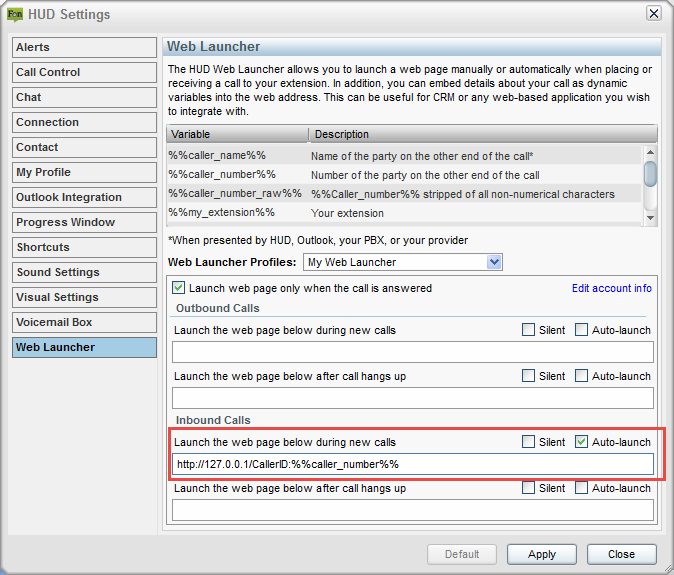Close the HUD Settings window with X
This screenshot has height=575, width=674.
(x=654, y=14)
